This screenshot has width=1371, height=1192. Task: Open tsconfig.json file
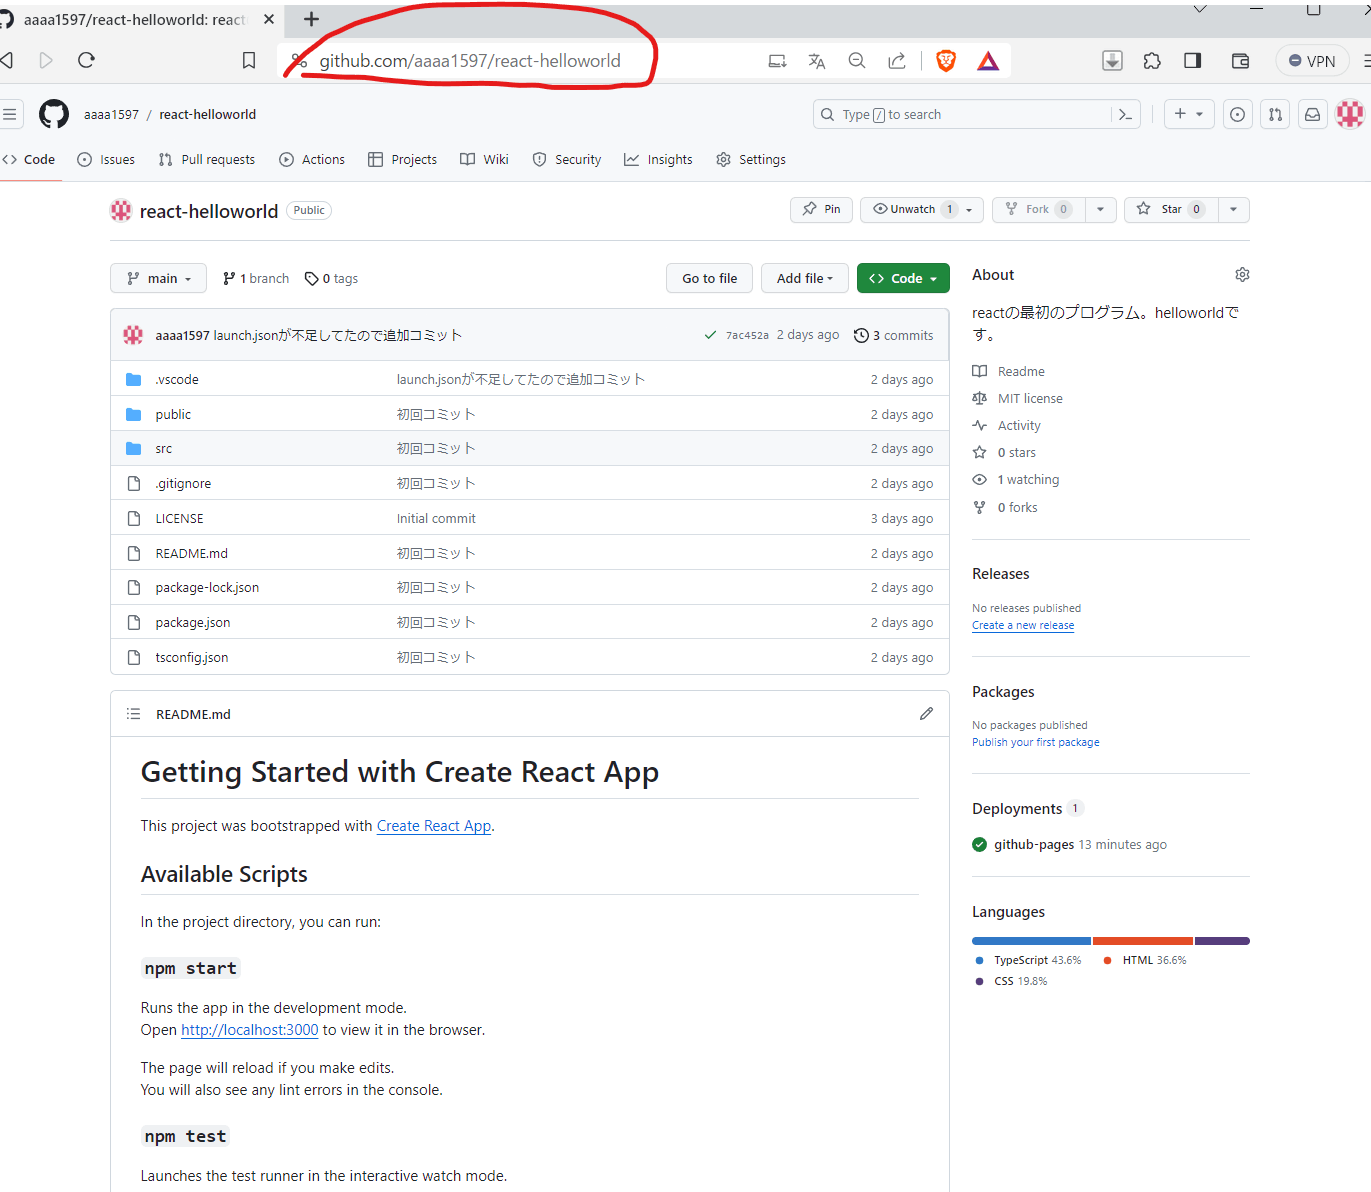coord(192,657)
